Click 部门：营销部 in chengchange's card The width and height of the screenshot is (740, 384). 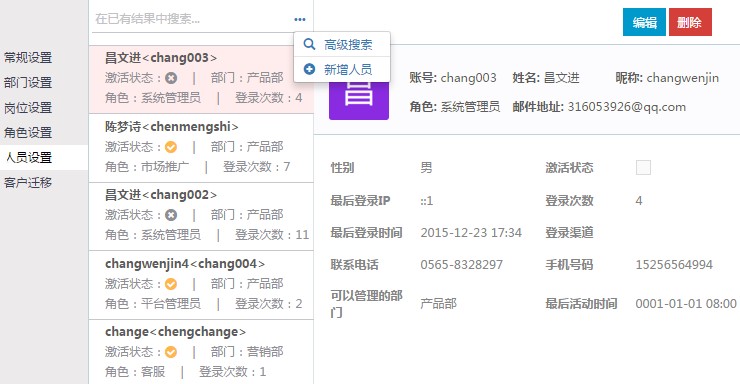(x=247, y=352)
